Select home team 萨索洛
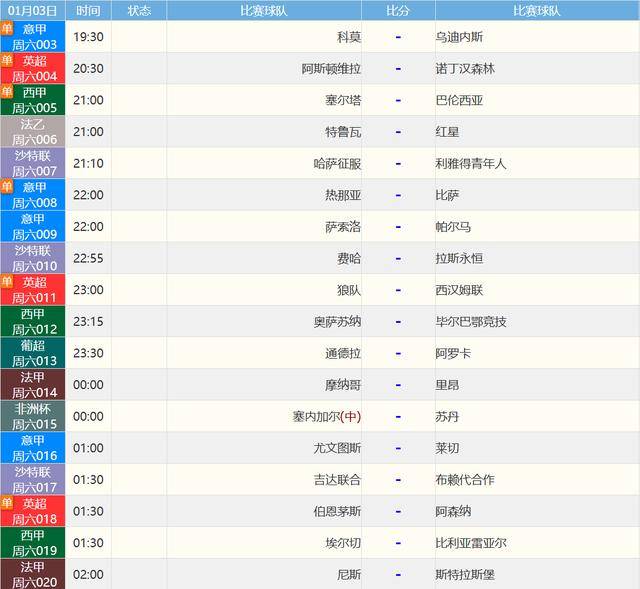 click(343, 227)
